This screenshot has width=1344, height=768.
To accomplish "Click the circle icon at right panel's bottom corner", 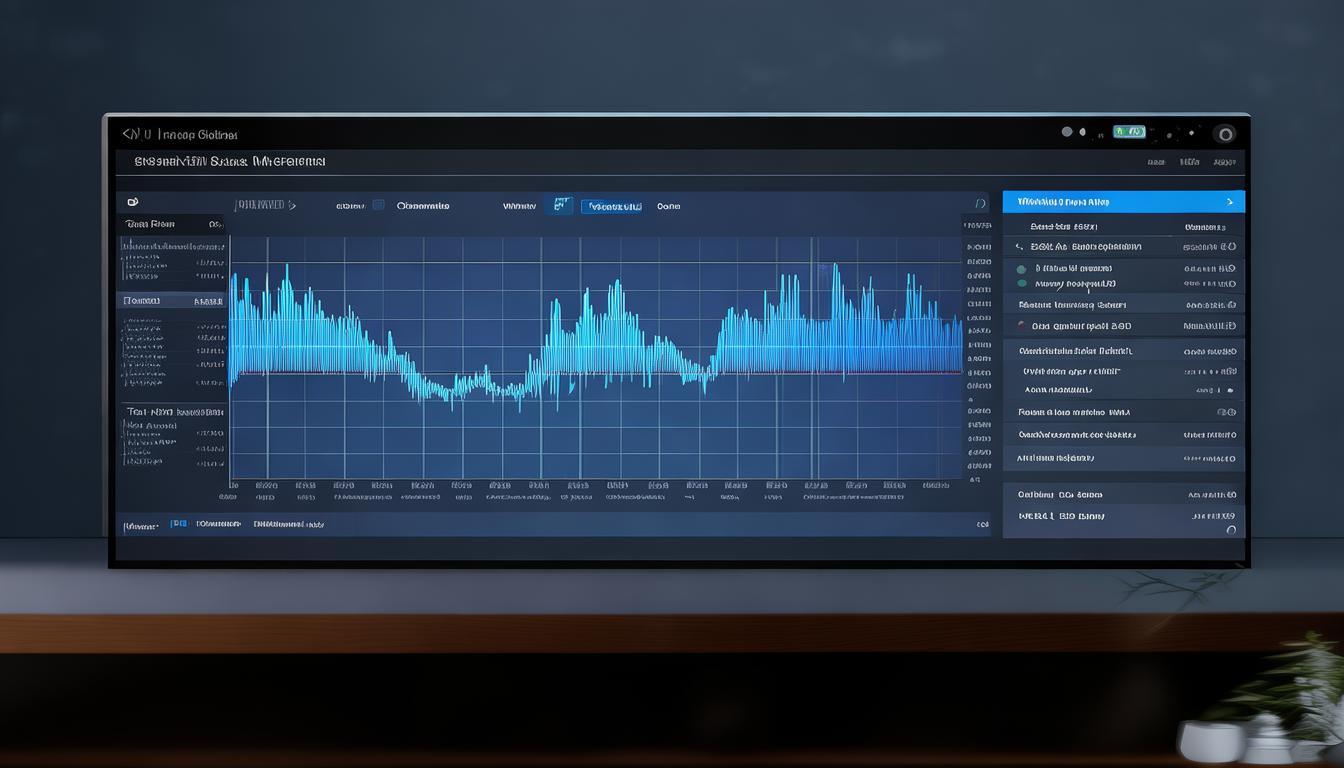I will coord(1230,530).
